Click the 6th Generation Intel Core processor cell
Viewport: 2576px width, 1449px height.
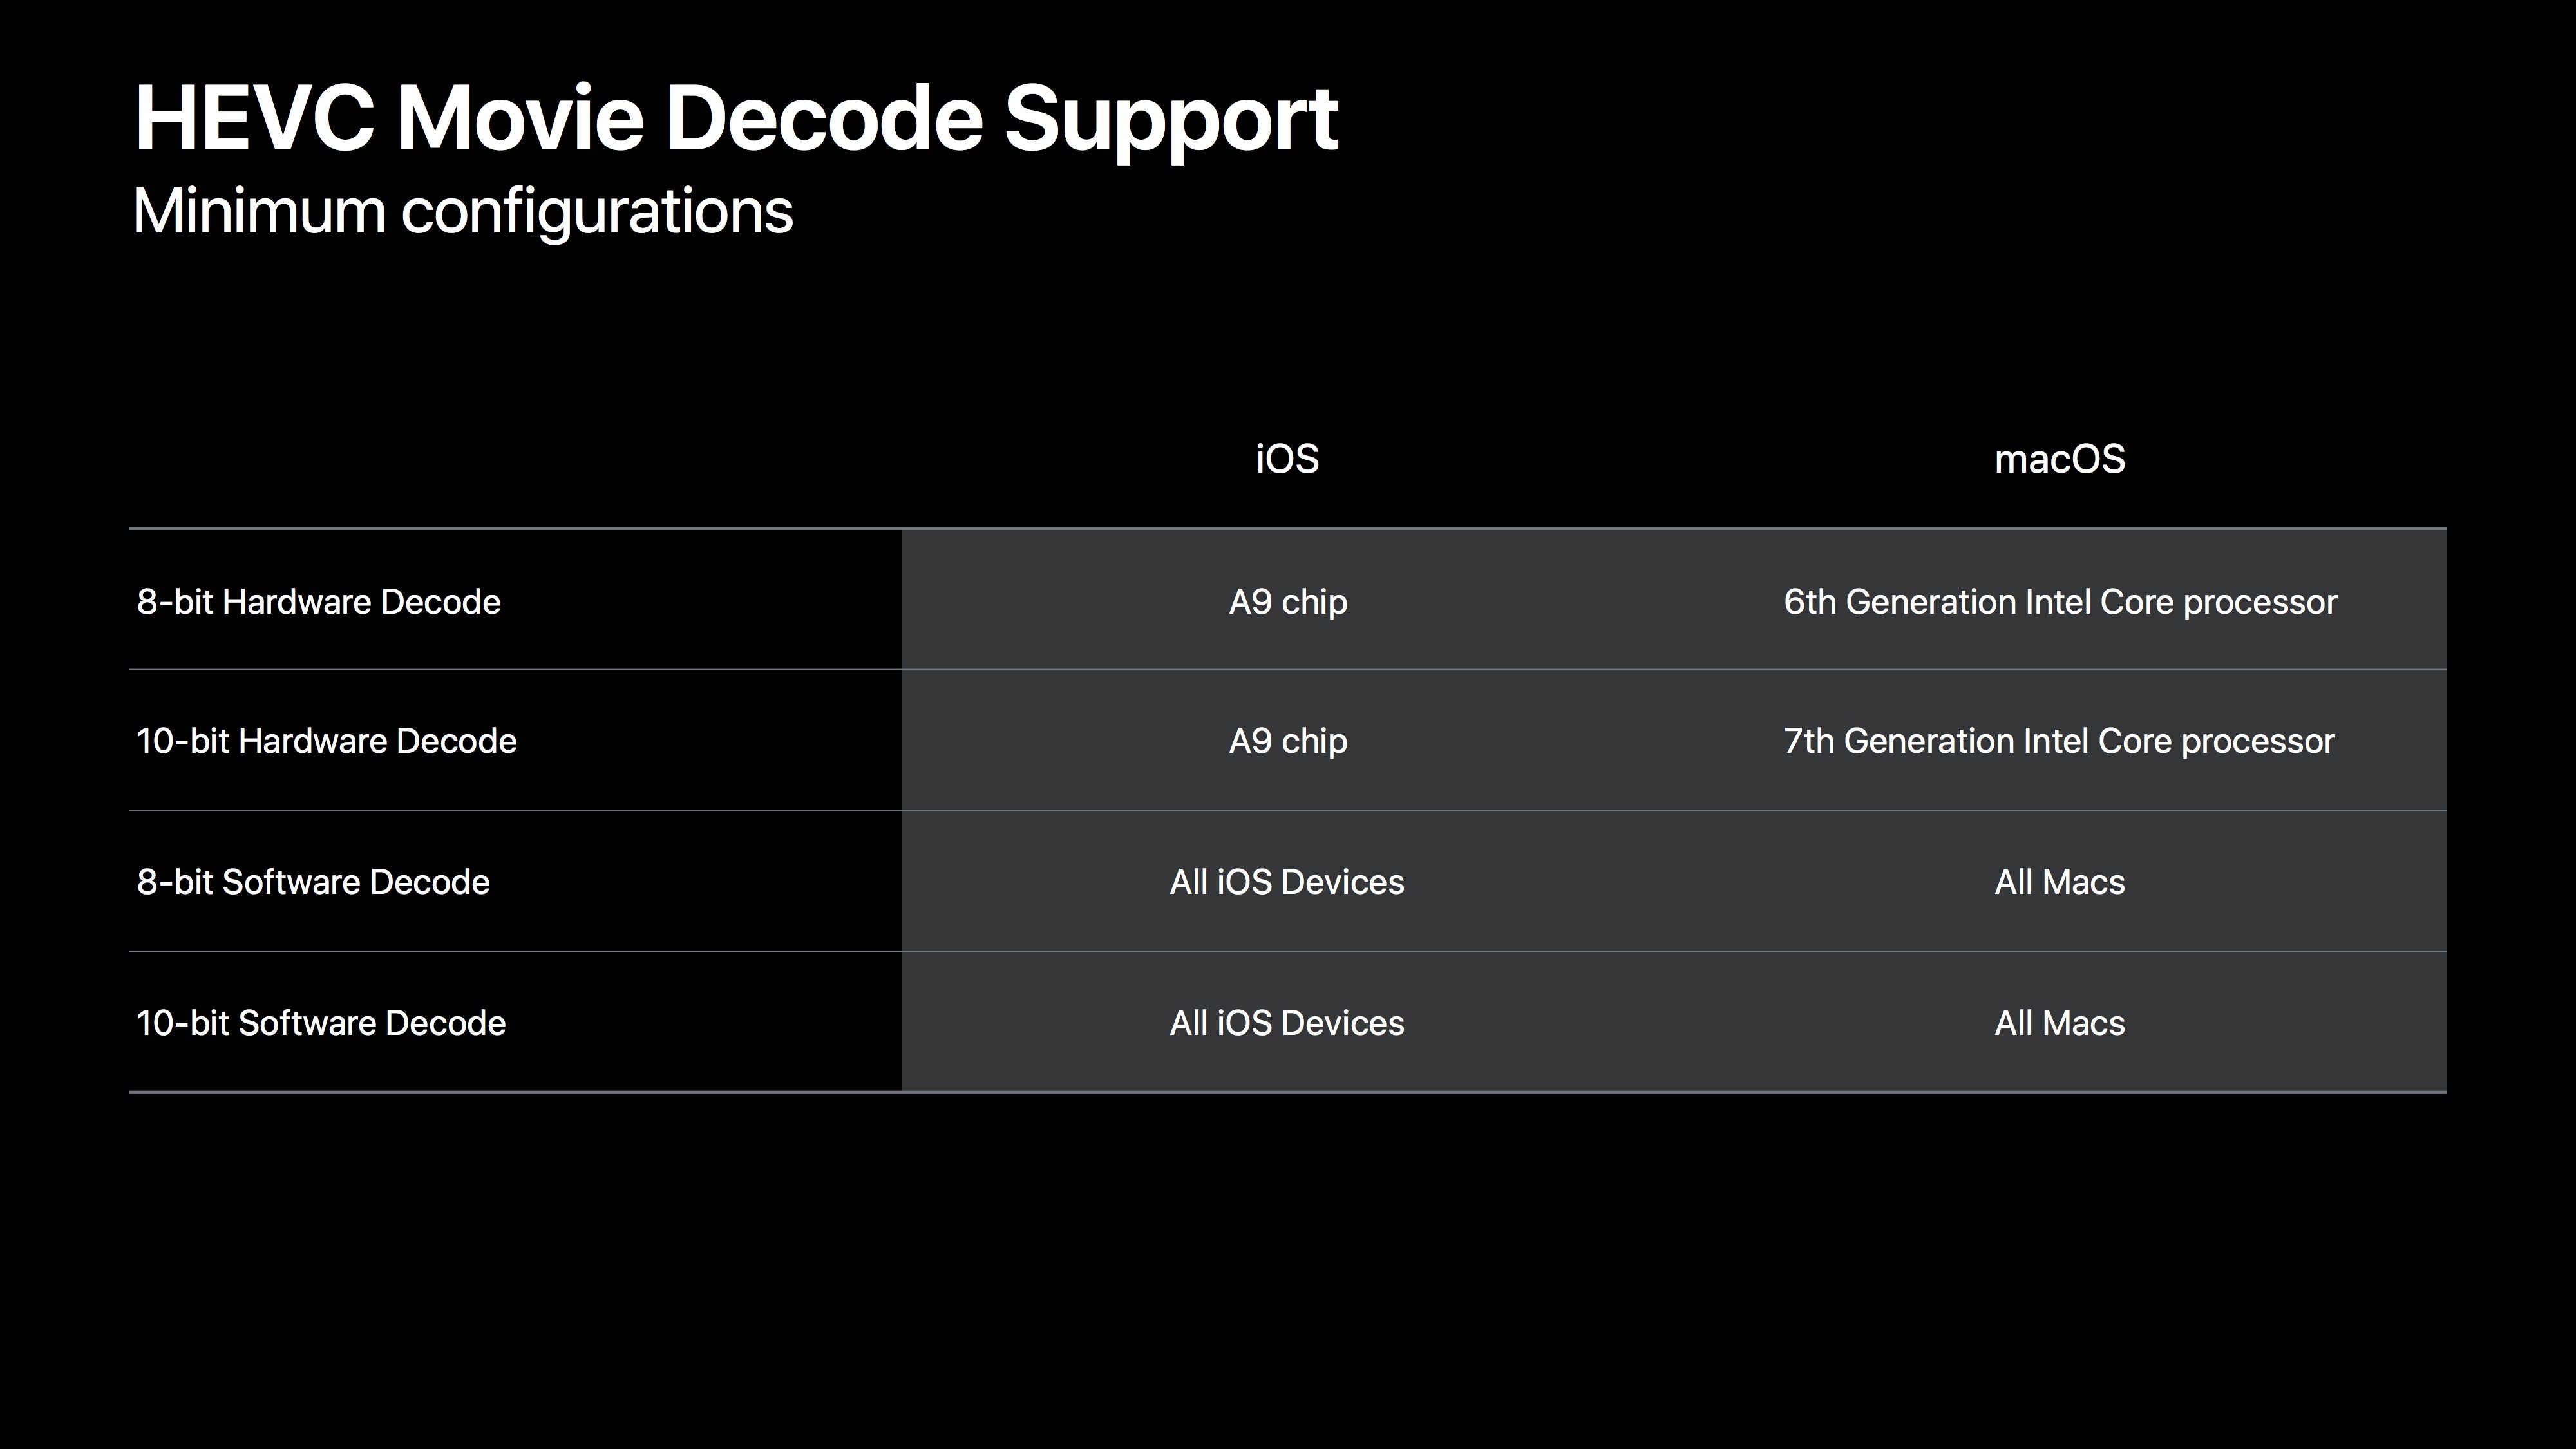pyautogui.click(x=2060, y=602)
